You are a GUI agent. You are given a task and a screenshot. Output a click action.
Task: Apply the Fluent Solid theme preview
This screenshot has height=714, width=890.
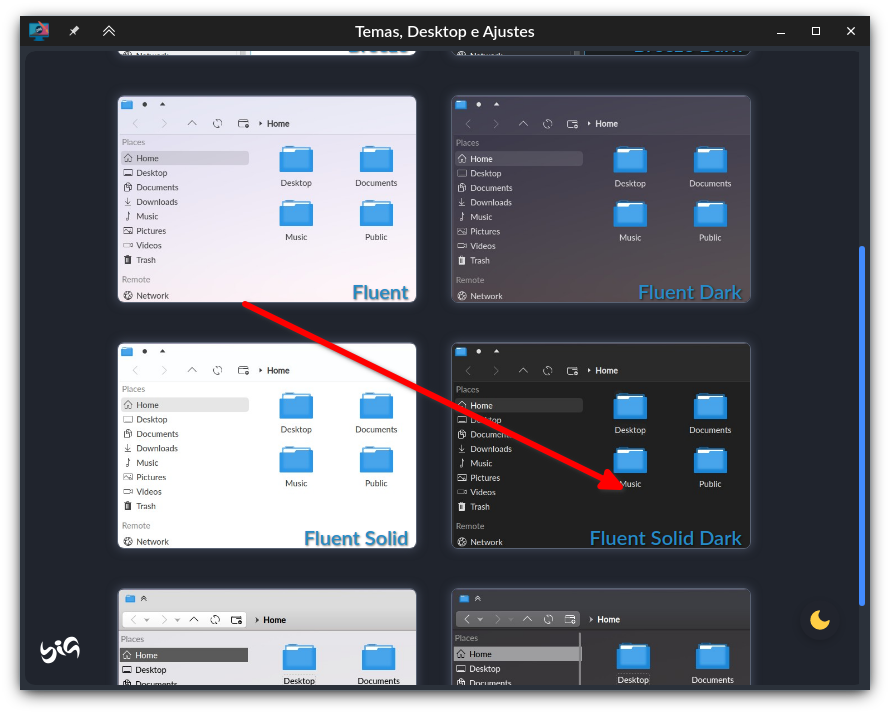pos(267,446)
